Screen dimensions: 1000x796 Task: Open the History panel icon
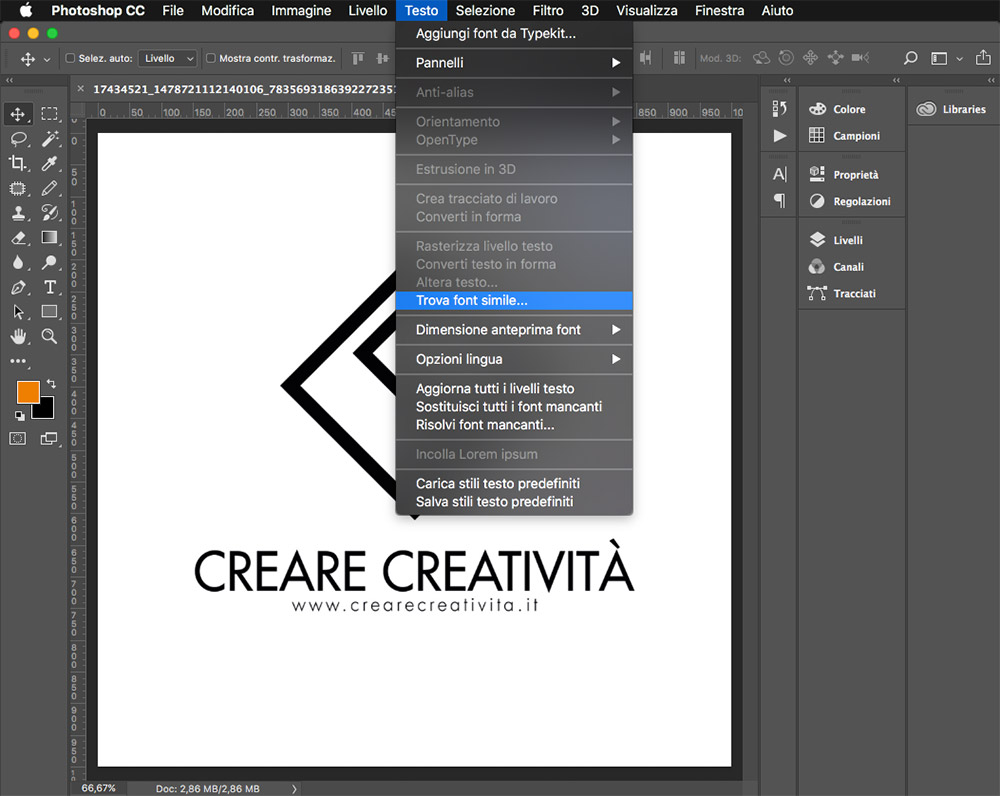tap(780, 108)
